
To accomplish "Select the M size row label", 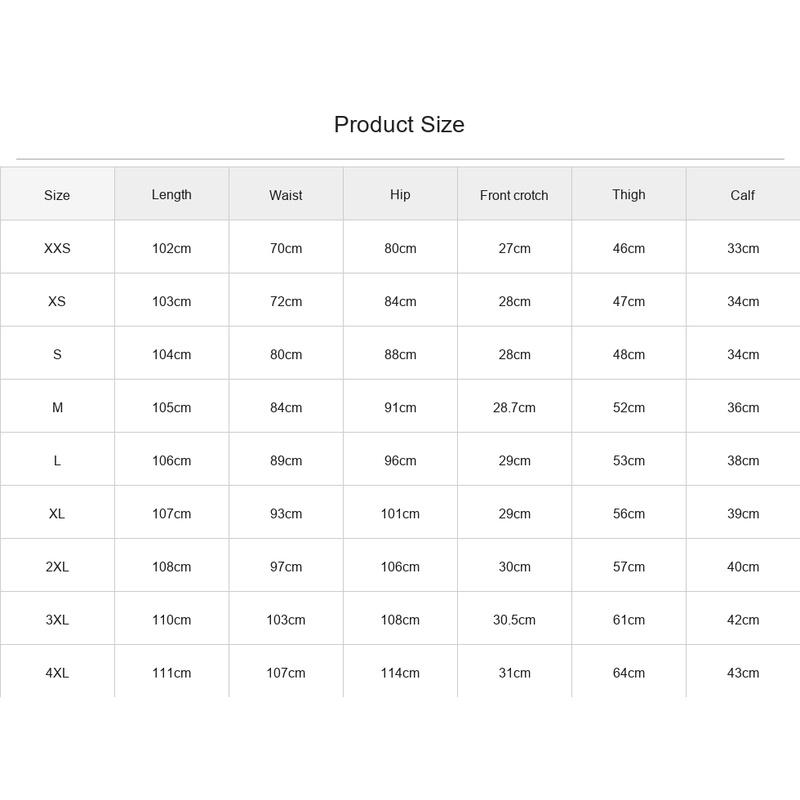I will tap(57, 407).
